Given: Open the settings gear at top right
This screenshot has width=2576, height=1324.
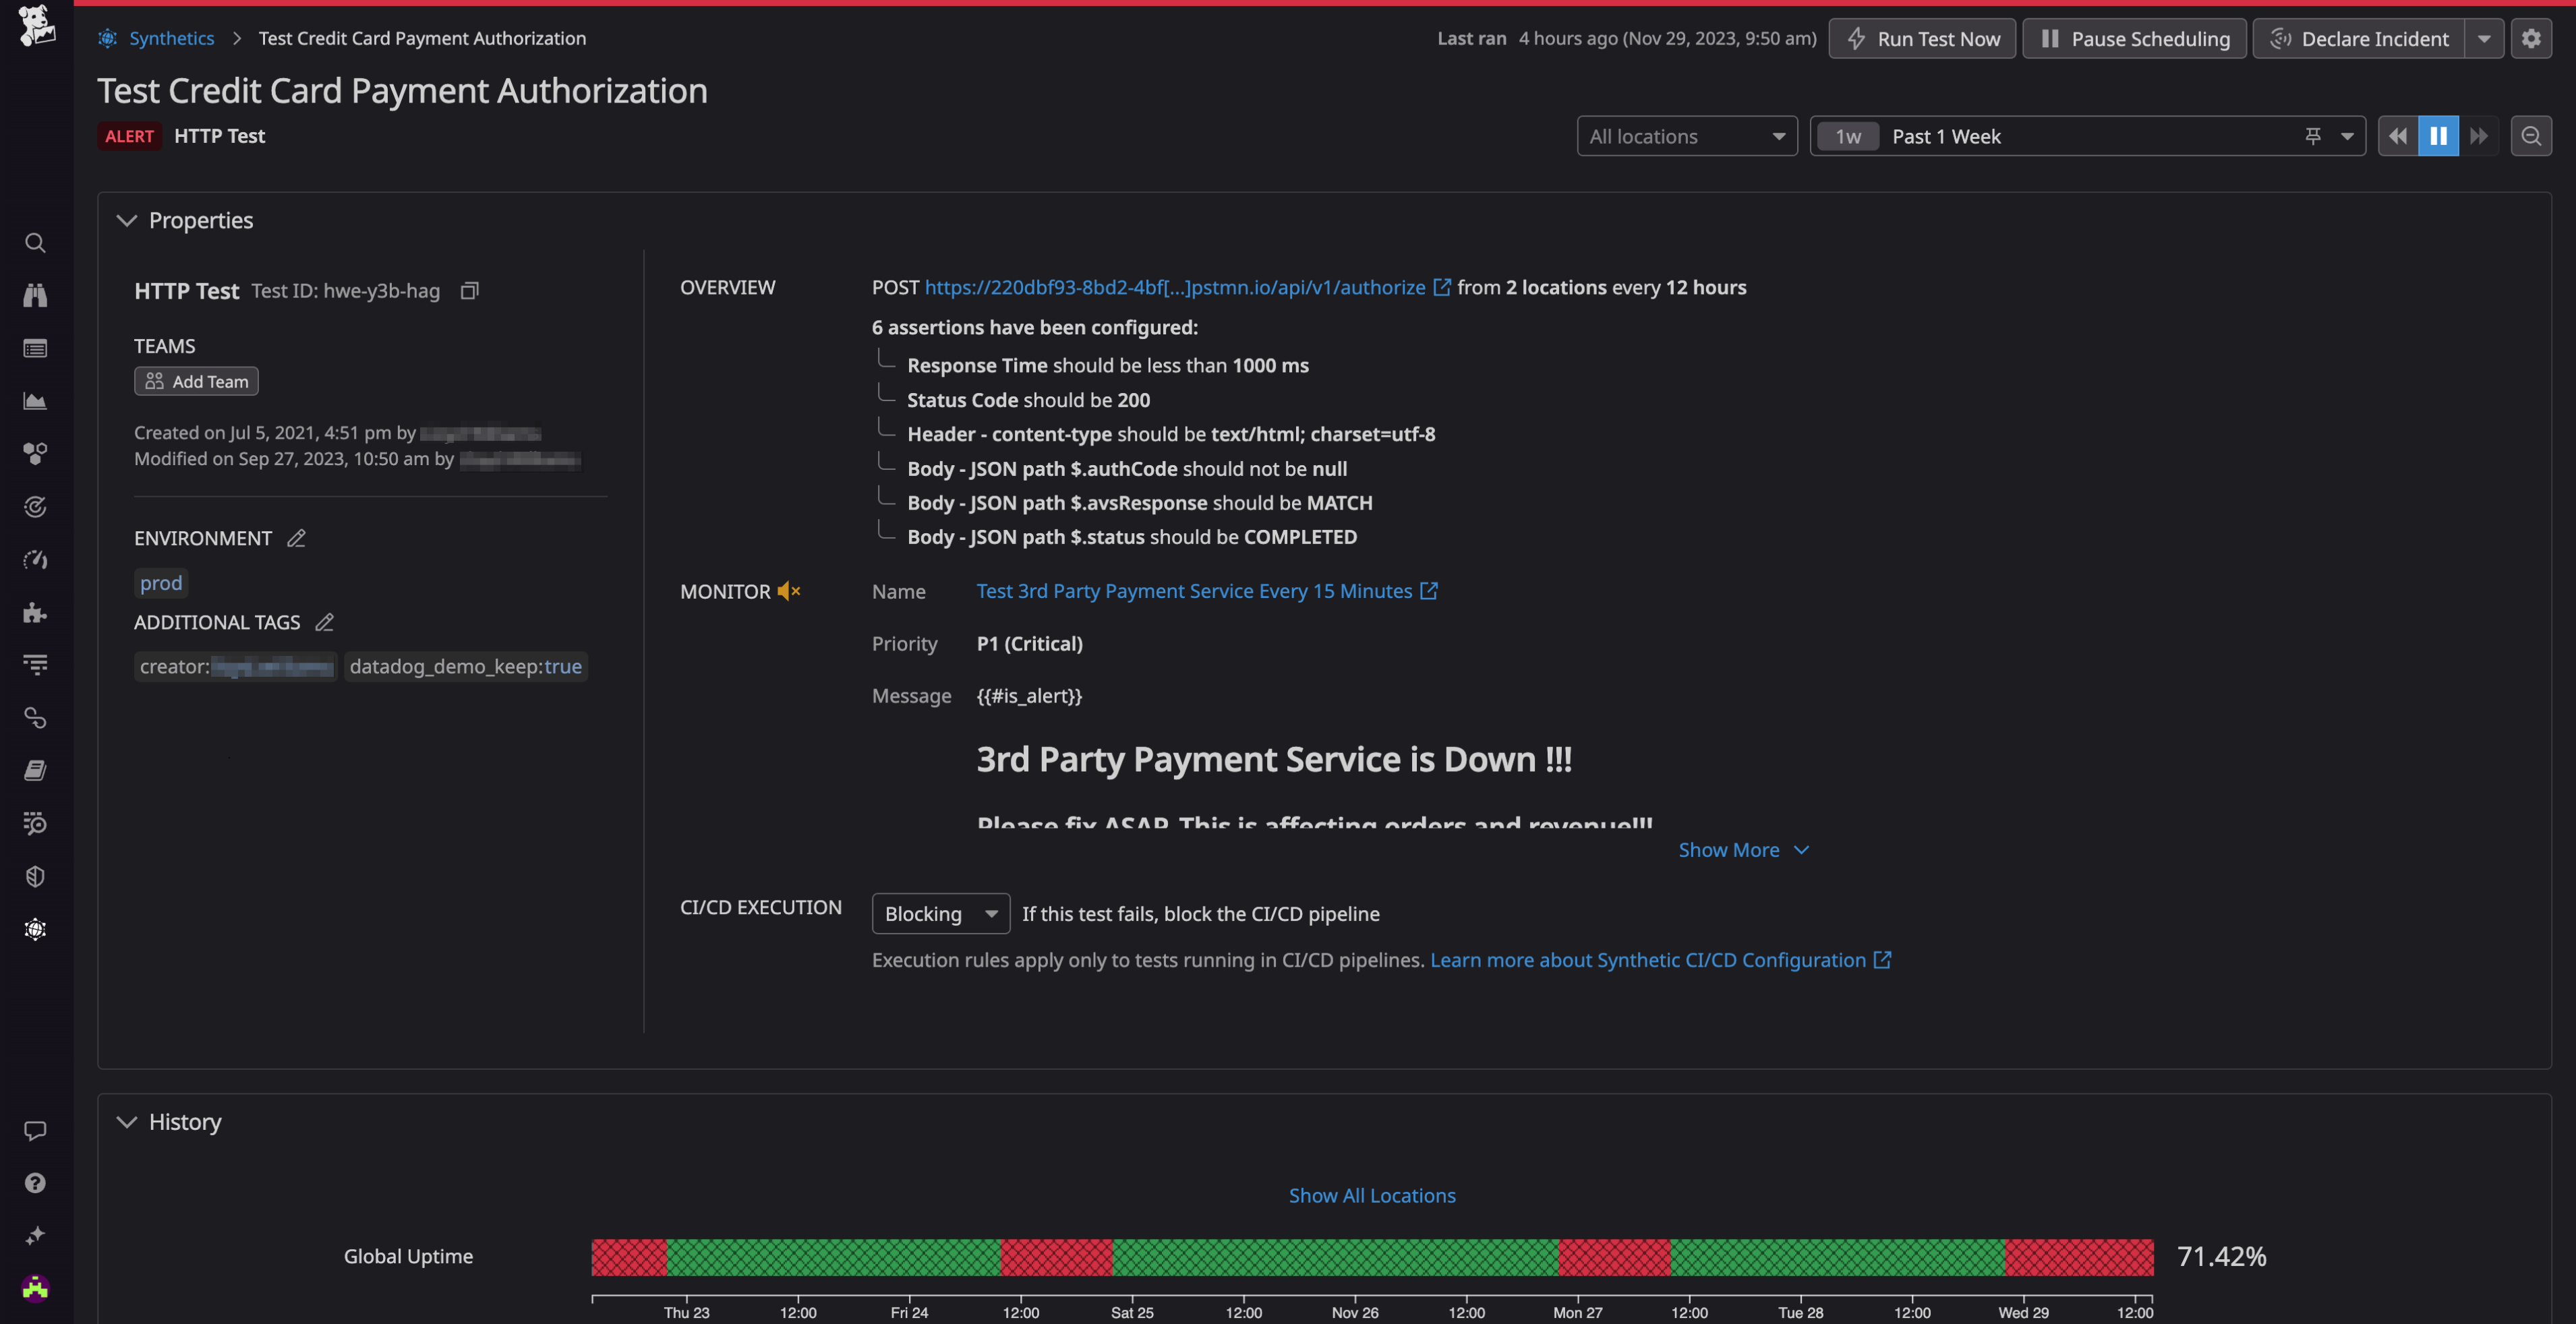Looking at the screenshot, I should [2531, 38].
